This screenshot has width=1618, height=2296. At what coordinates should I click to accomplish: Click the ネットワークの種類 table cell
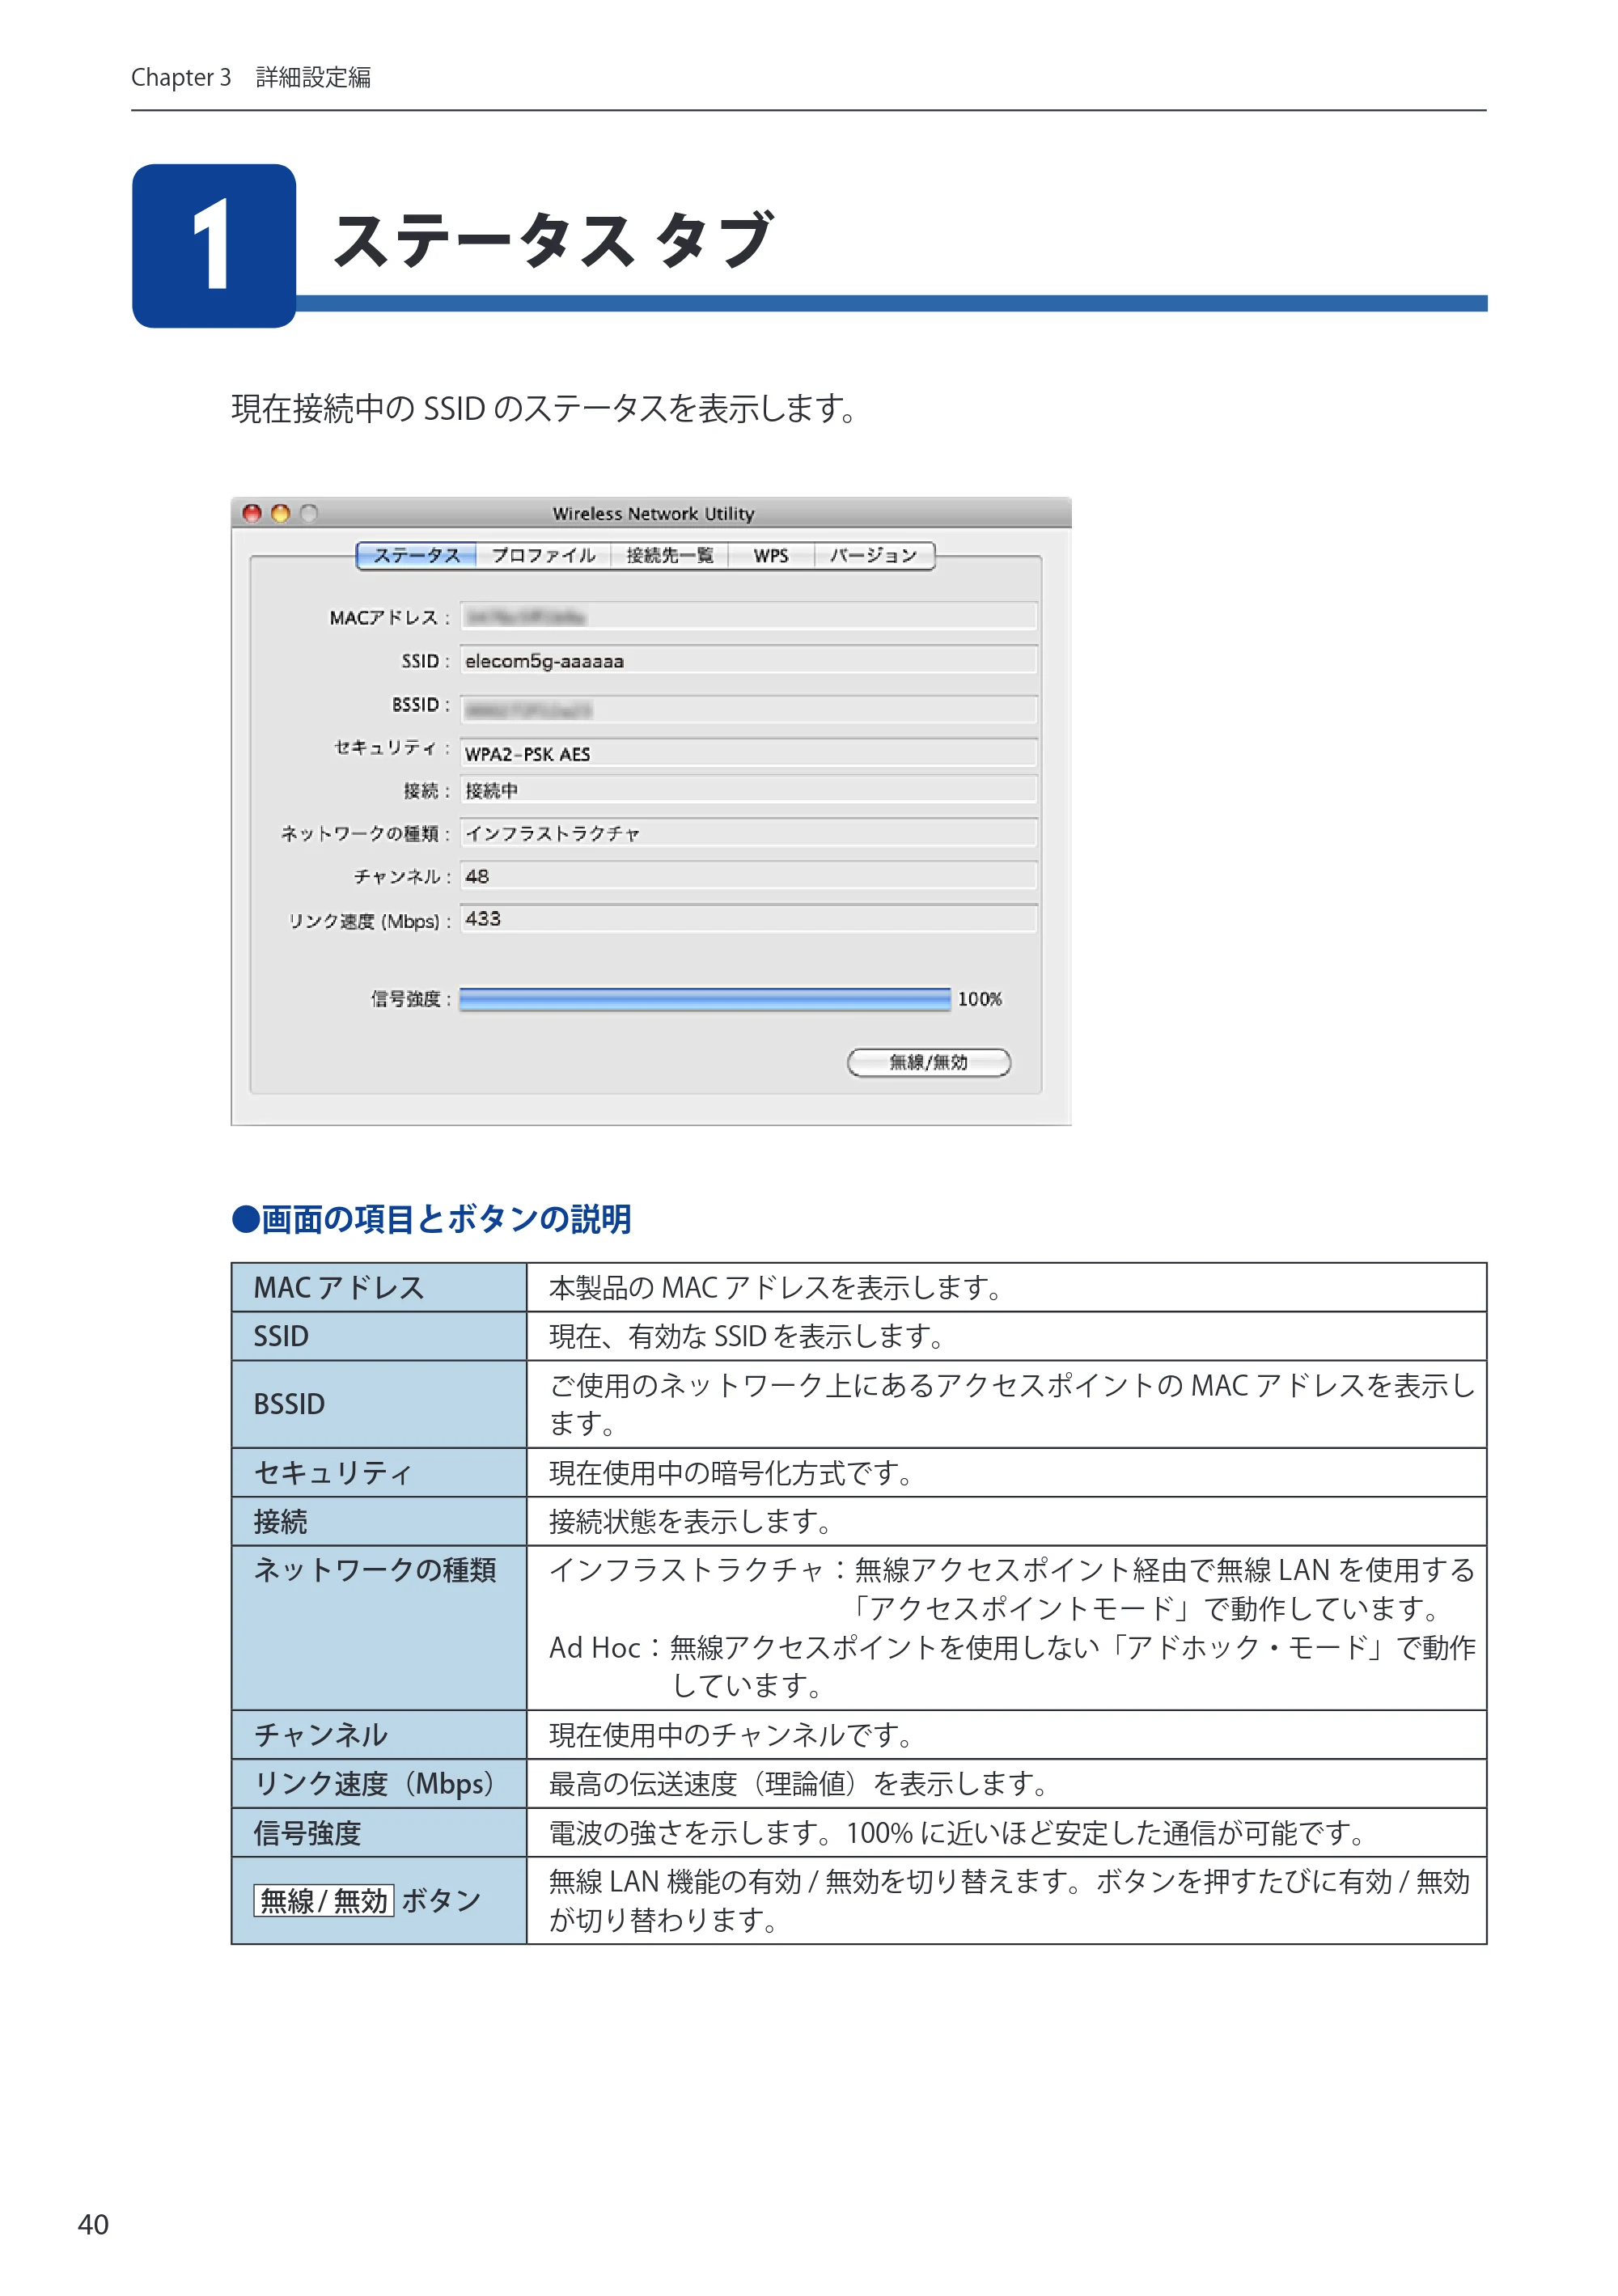[379, 1628]
